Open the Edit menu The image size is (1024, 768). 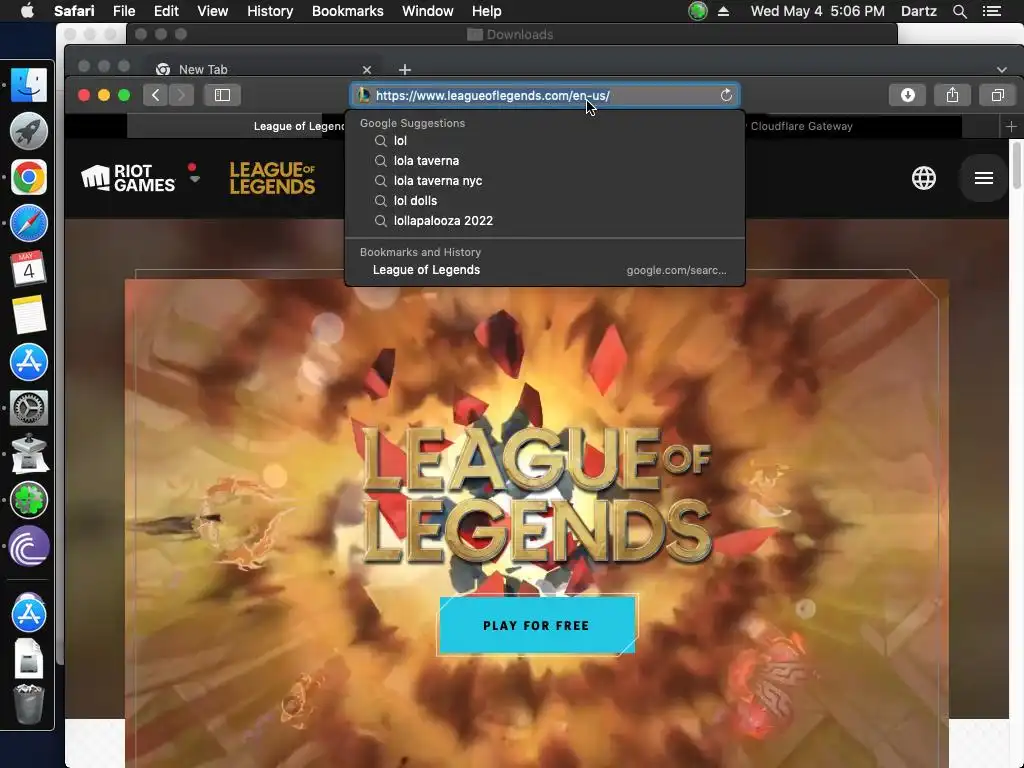coord(166,11)
